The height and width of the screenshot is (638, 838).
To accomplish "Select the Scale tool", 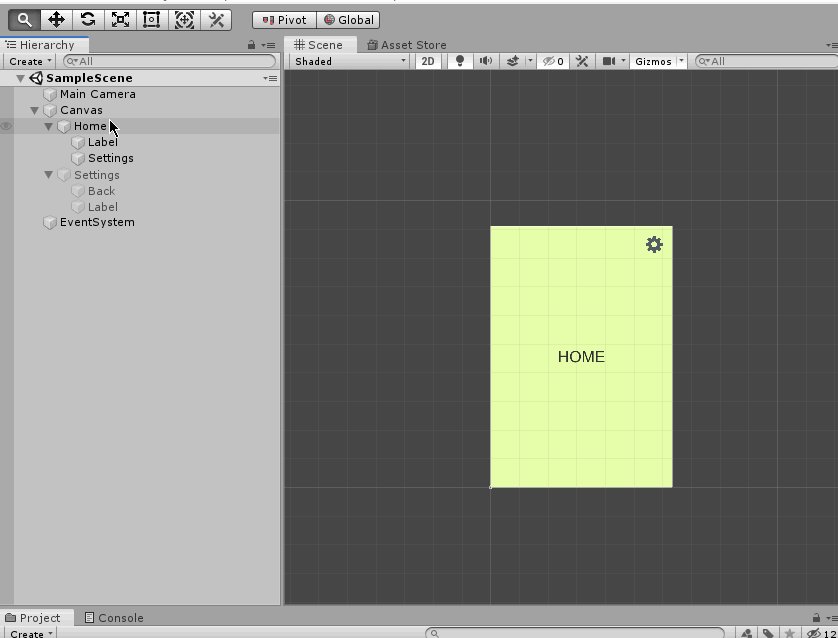I will coord(120,20).
